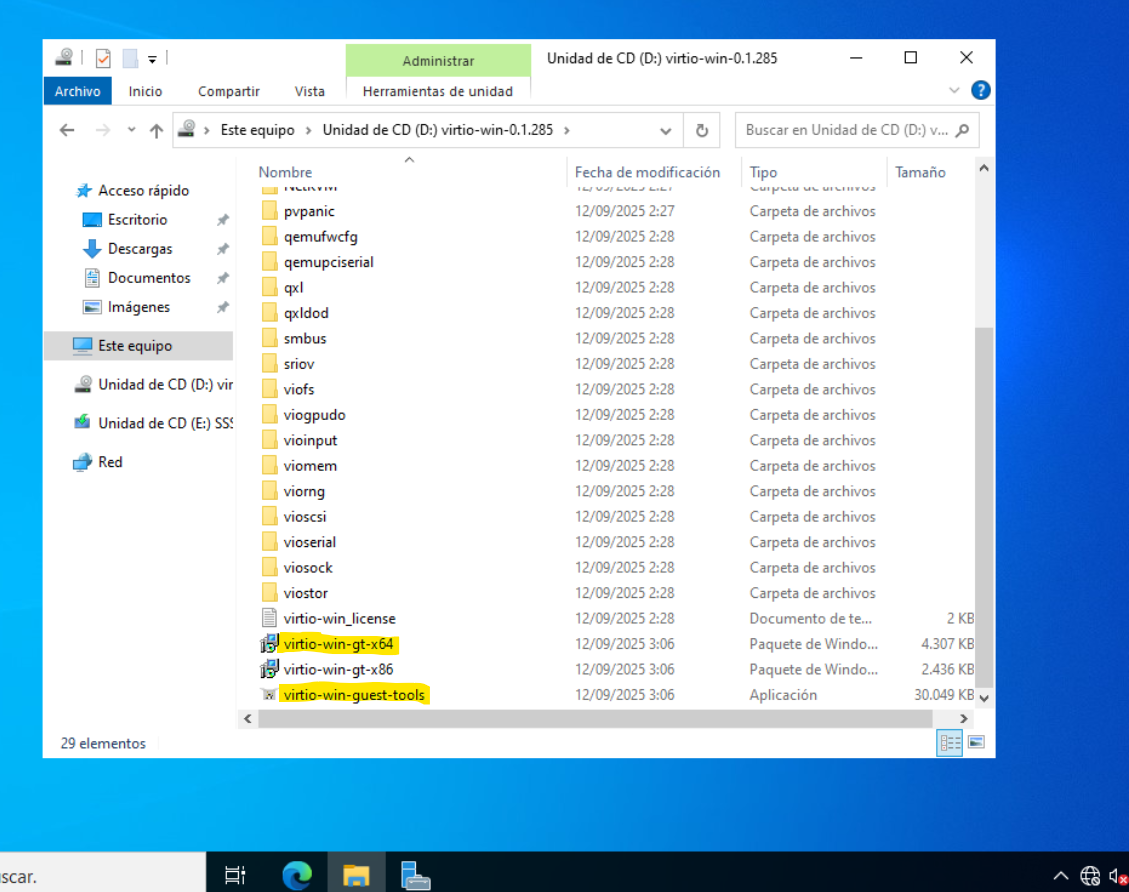
Task: Open Imágenes in the sidebar
Action: [x=138, y=307]
